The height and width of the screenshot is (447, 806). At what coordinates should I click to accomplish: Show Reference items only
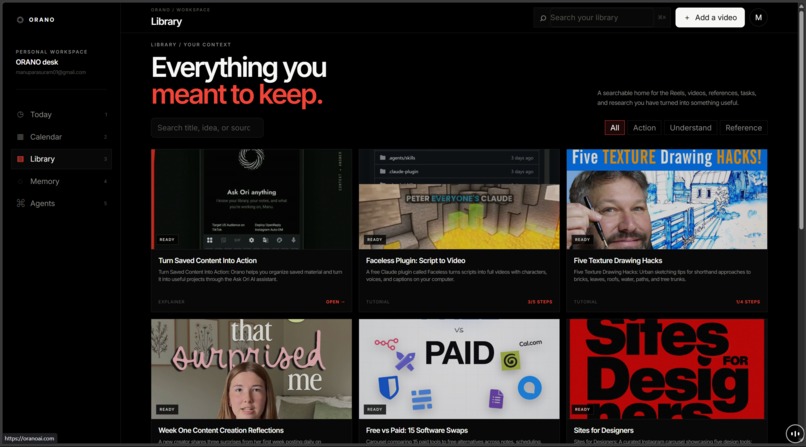(x=743, y=128)
